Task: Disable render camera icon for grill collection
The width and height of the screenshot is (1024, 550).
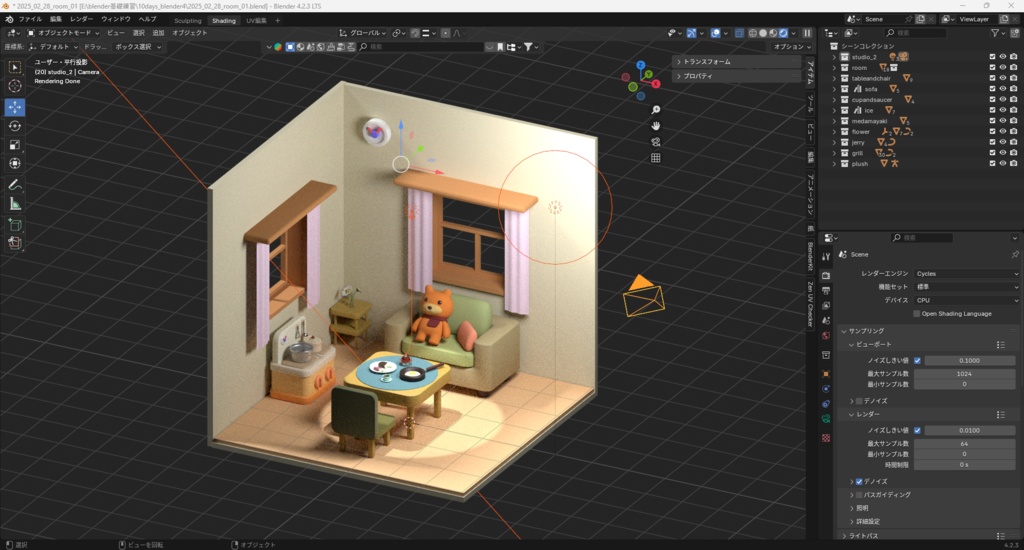Action: point(1014,153)
